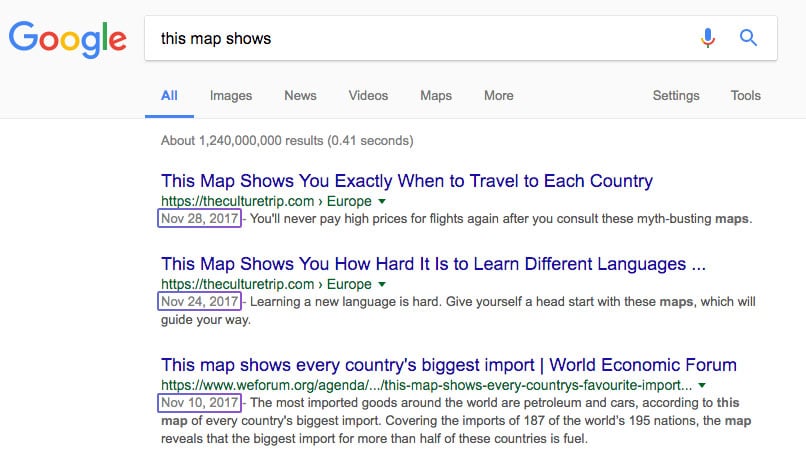Expand the second theculturetrip.com result arrow
This screenshot has width=806, height=460.
(382, 284)
